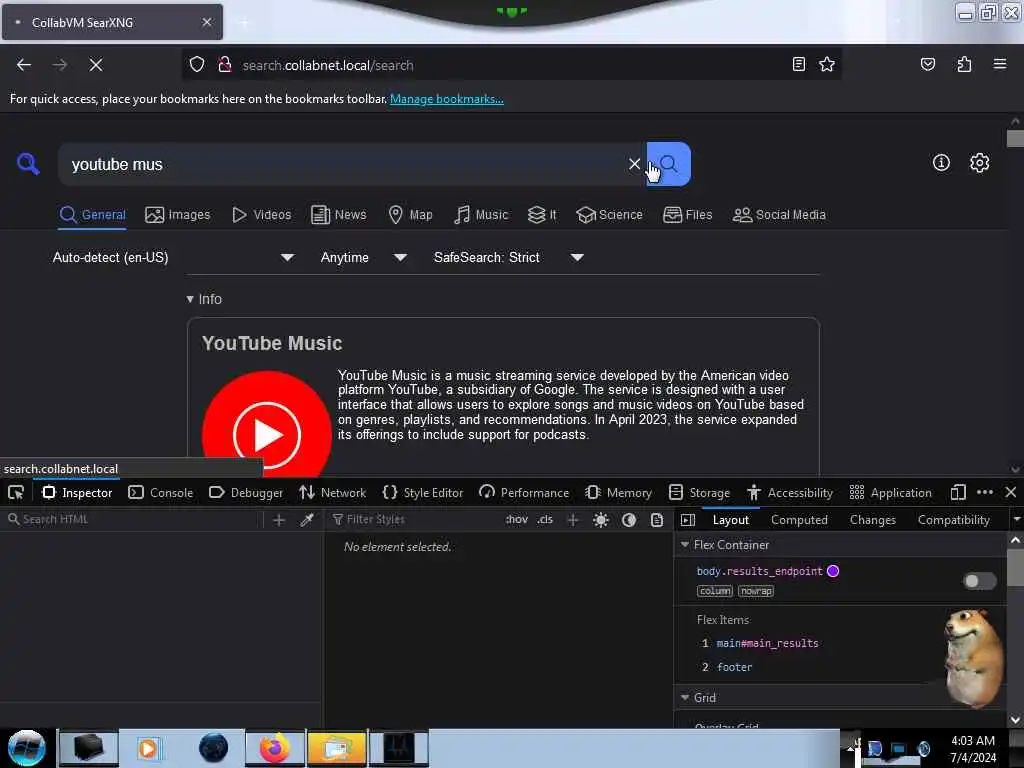Open the SearXNG about info icon
The width and height of the screenshot is (1024, 768).
tap(940, 163)
